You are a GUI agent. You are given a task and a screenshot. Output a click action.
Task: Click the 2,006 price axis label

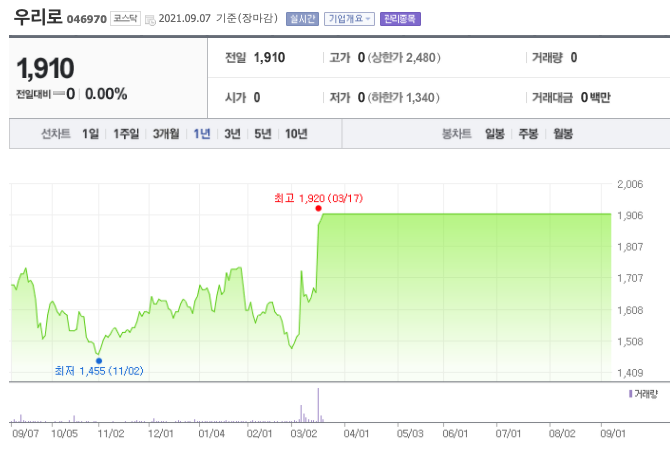tap(630, 184)
